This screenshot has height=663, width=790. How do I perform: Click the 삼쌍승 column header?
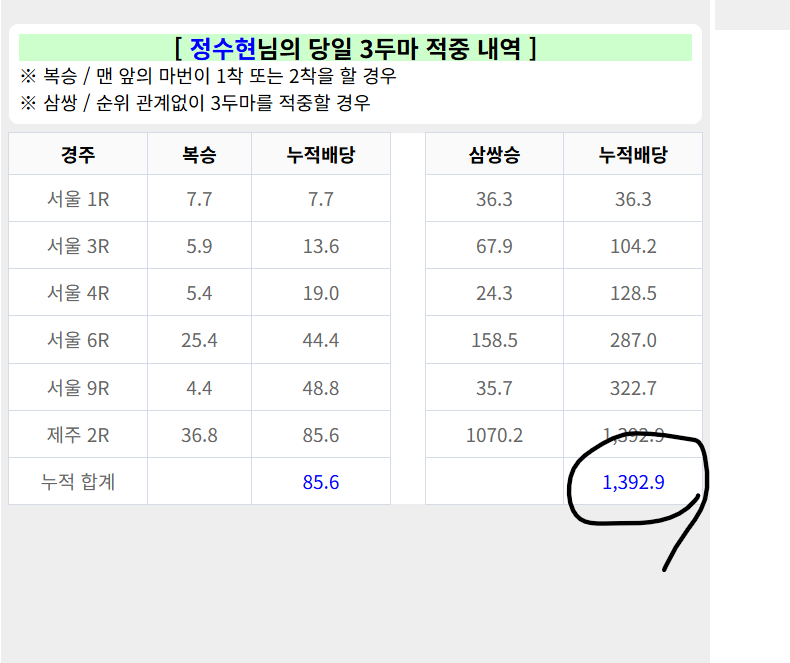pyautogui.click(x=494, y=154)
